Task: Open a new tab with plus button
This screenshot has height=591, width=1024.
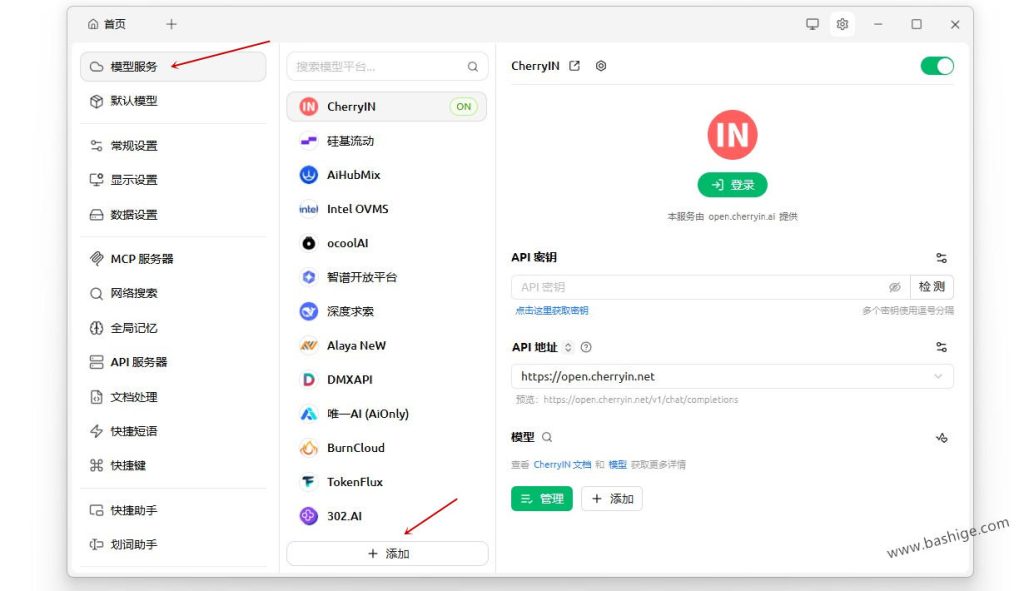Action: point(171,24)
